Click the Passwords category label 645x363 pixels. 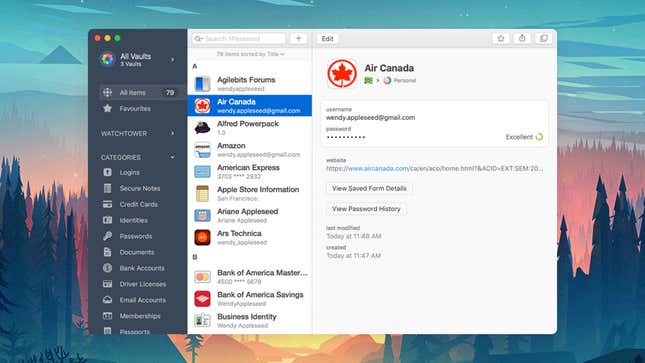coord(136,236)
